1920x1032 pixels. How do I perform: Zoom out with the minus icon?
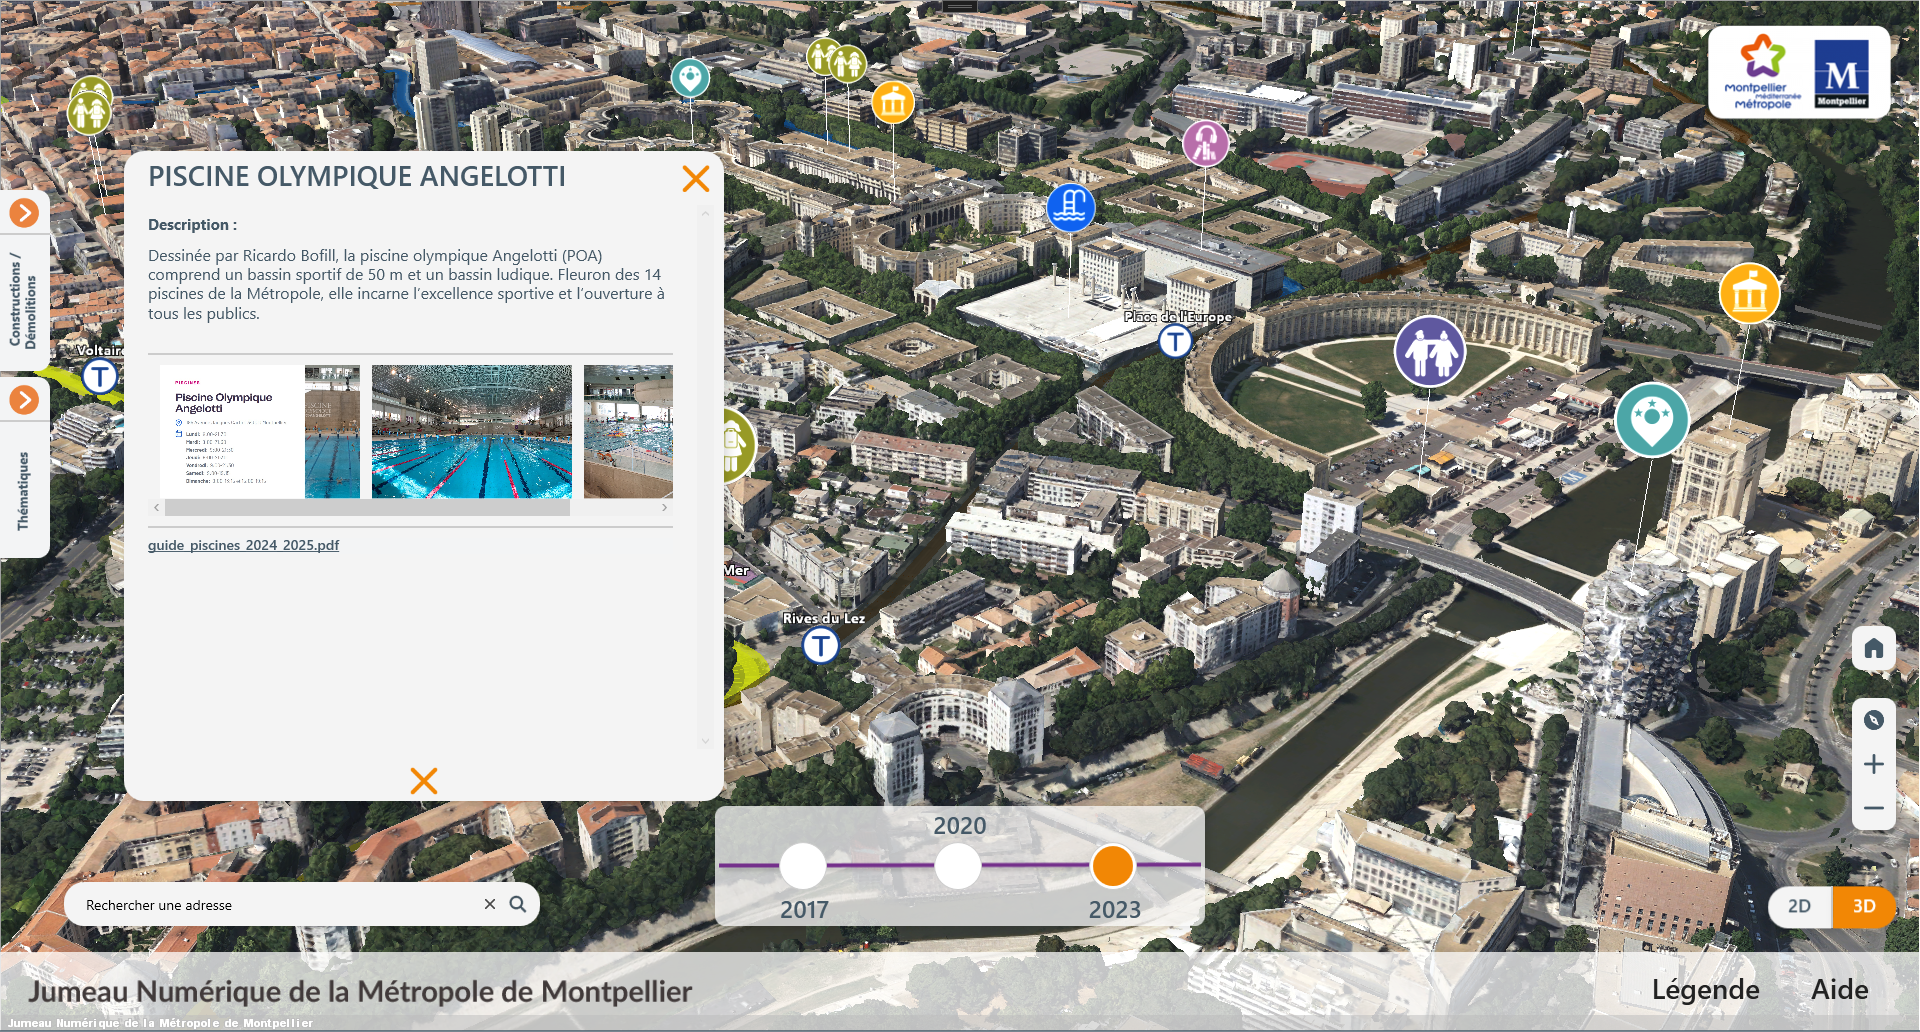(x=1873, y=808)
